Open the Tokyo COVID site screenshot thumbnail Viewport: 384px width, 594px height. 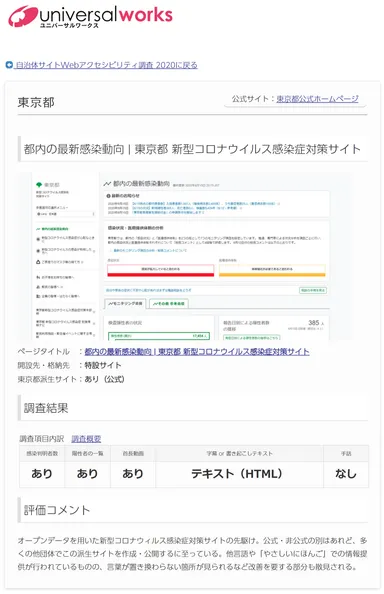(x=186, y=256)
